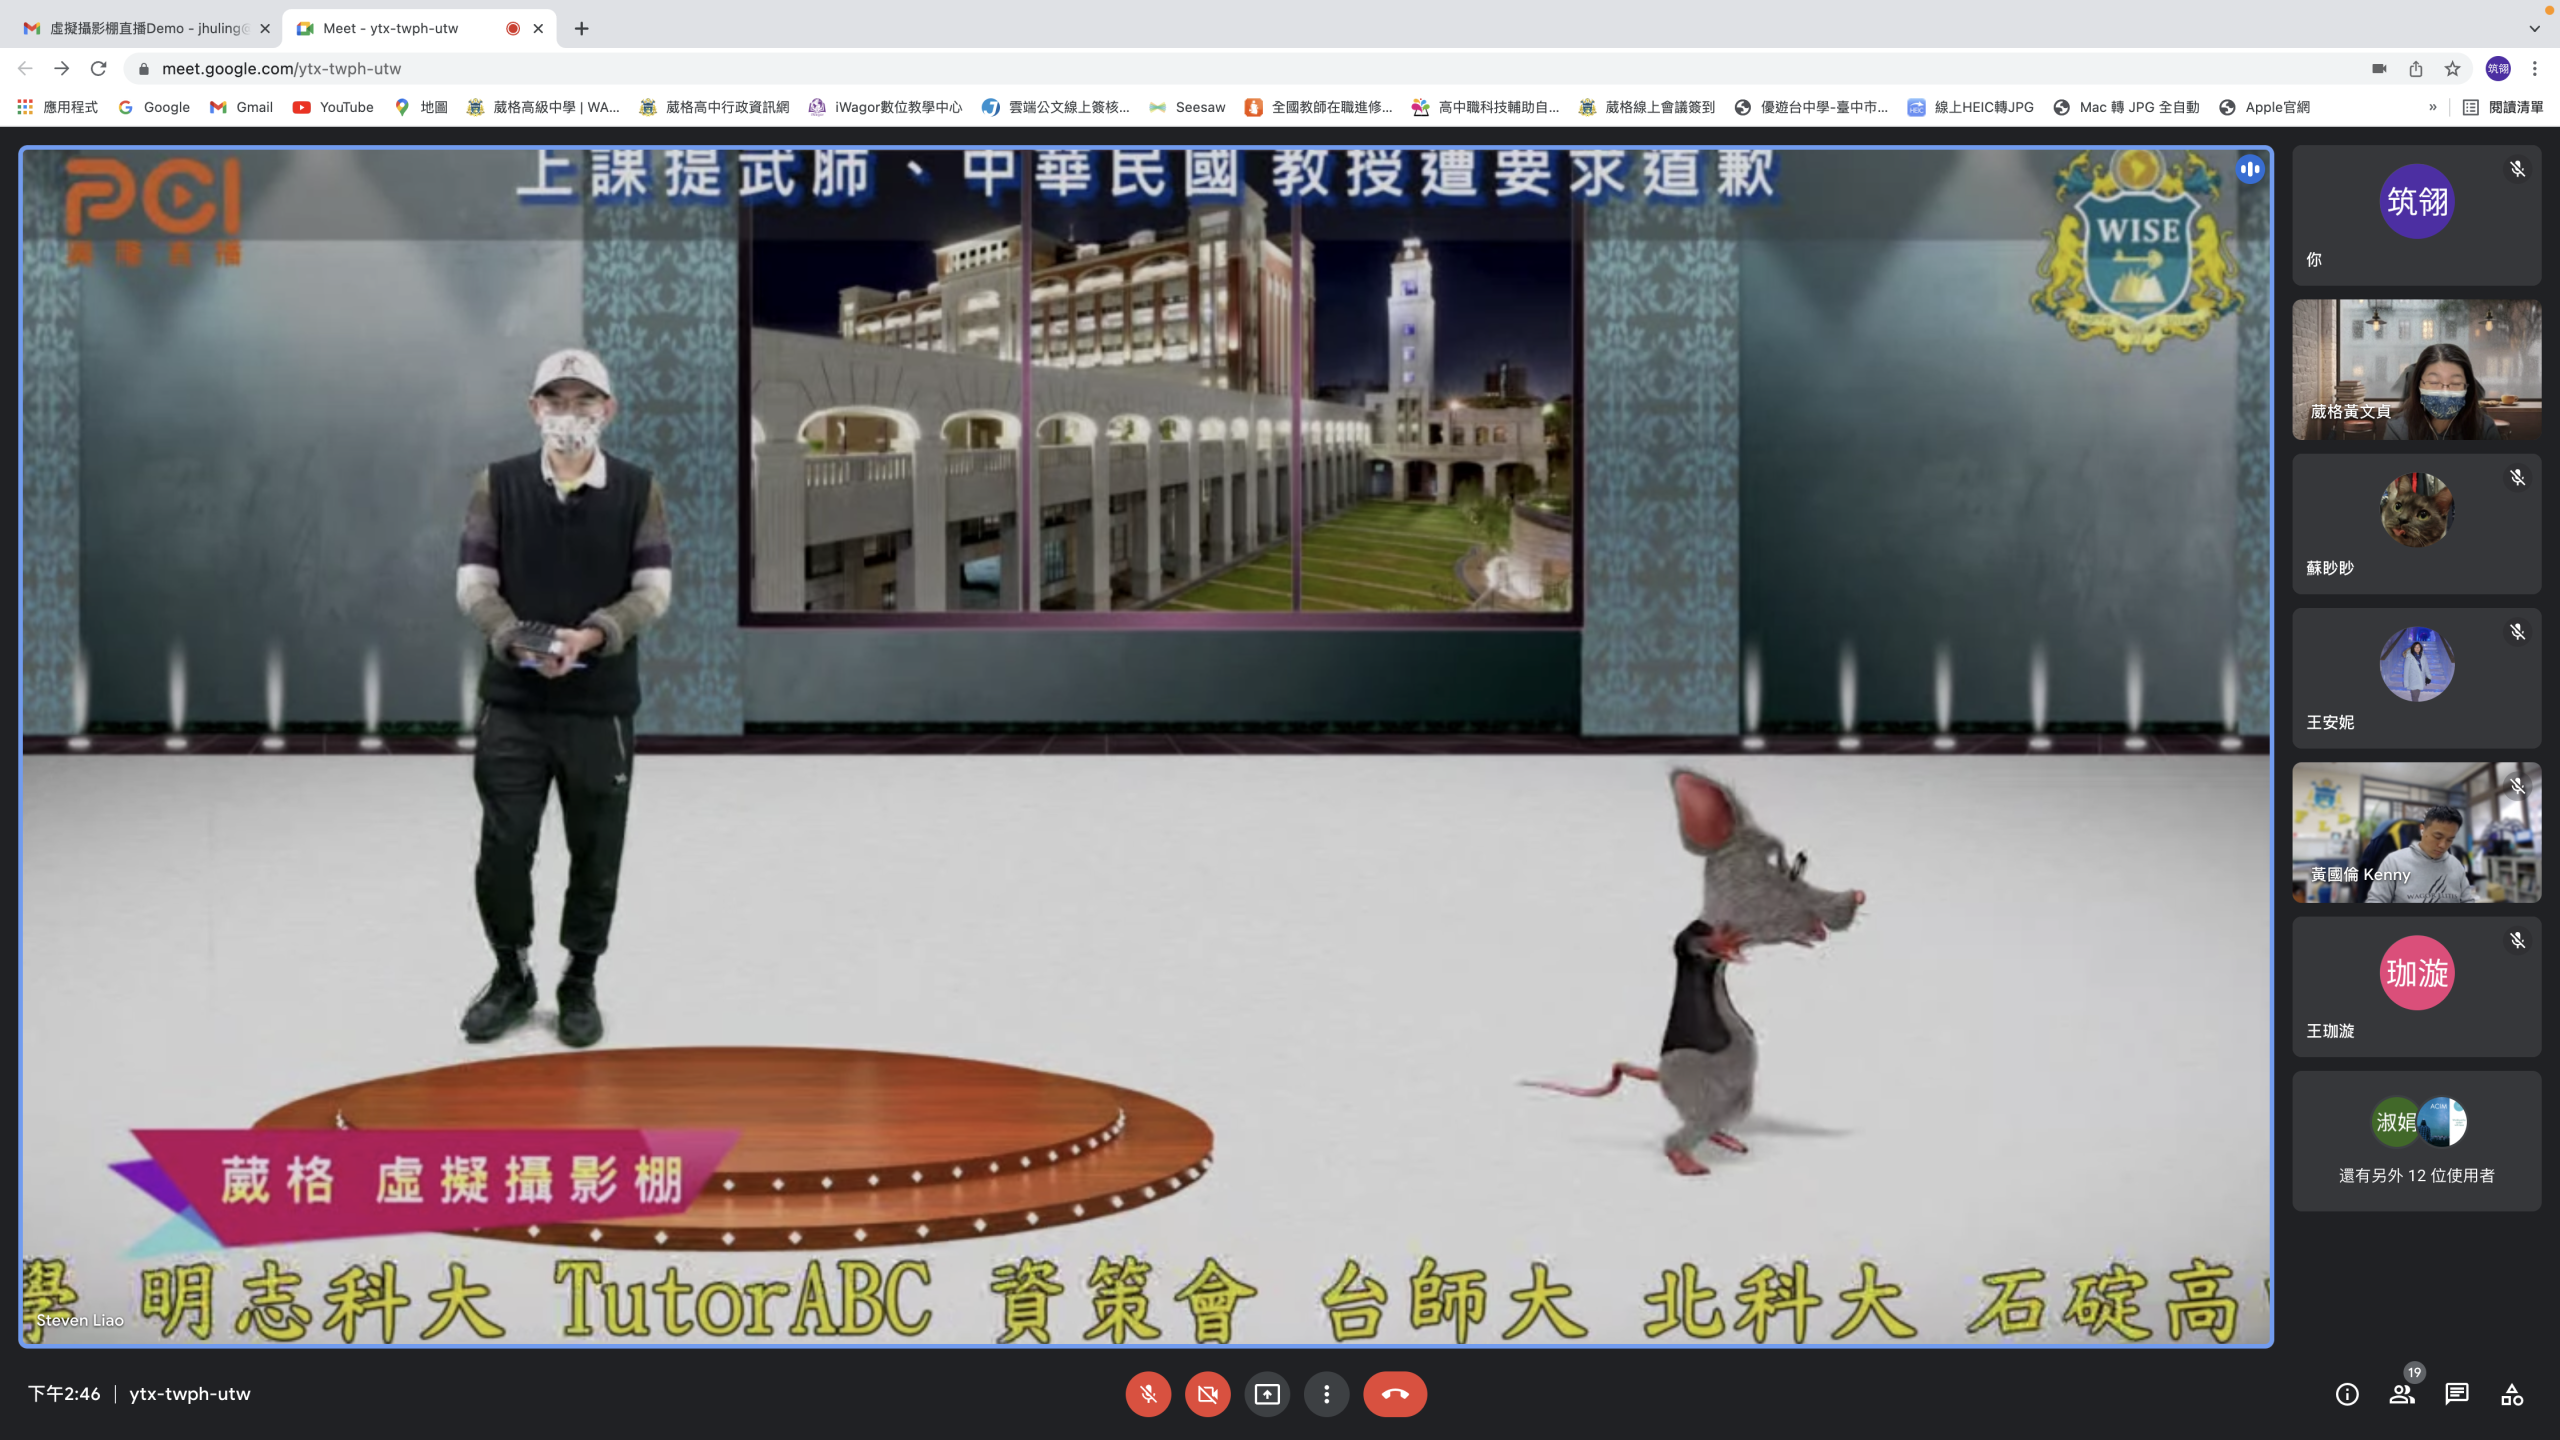Reload the Meet page
The height and width of the screenshot is (1440, 2560).
pyautogui.click(x=98, y=68)
